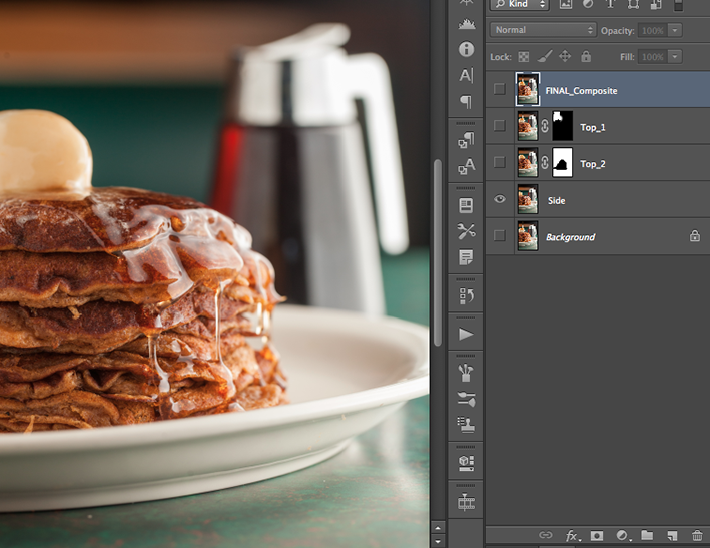710x548 pixels.
Task: Open the Actions panel play icon
Action: 466,334
